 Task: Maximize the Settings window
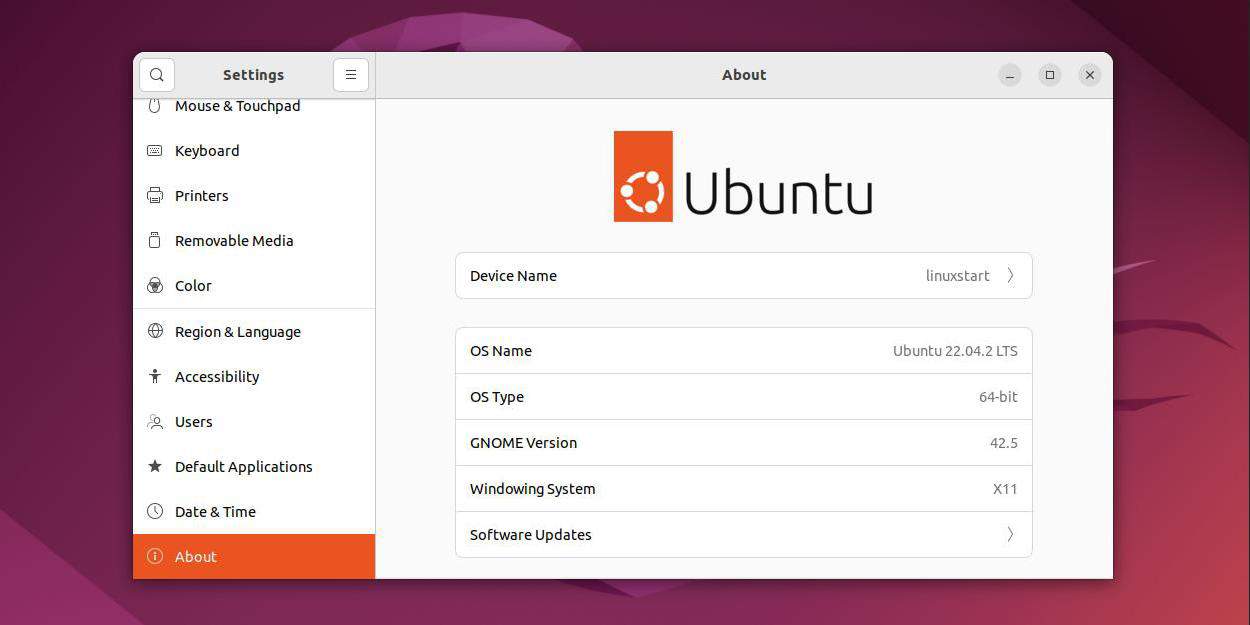click(x=1050, y=75)
